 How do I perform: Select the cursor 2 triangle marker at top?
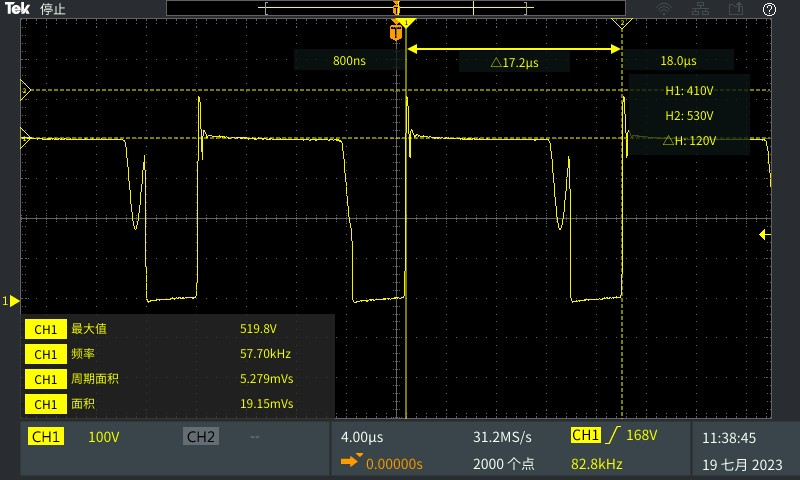tap(622, 24)
